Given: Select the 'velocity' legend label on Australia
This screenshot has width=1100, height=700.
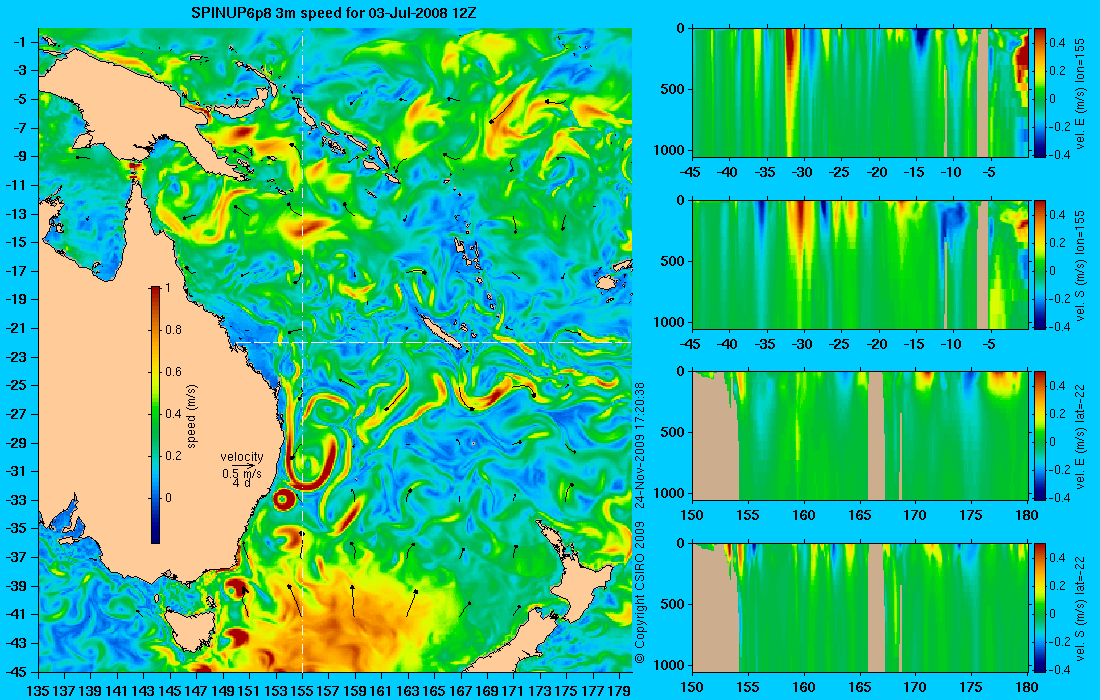Looking at the screenshot, I should pyautogui.click(x=241, y=457).
